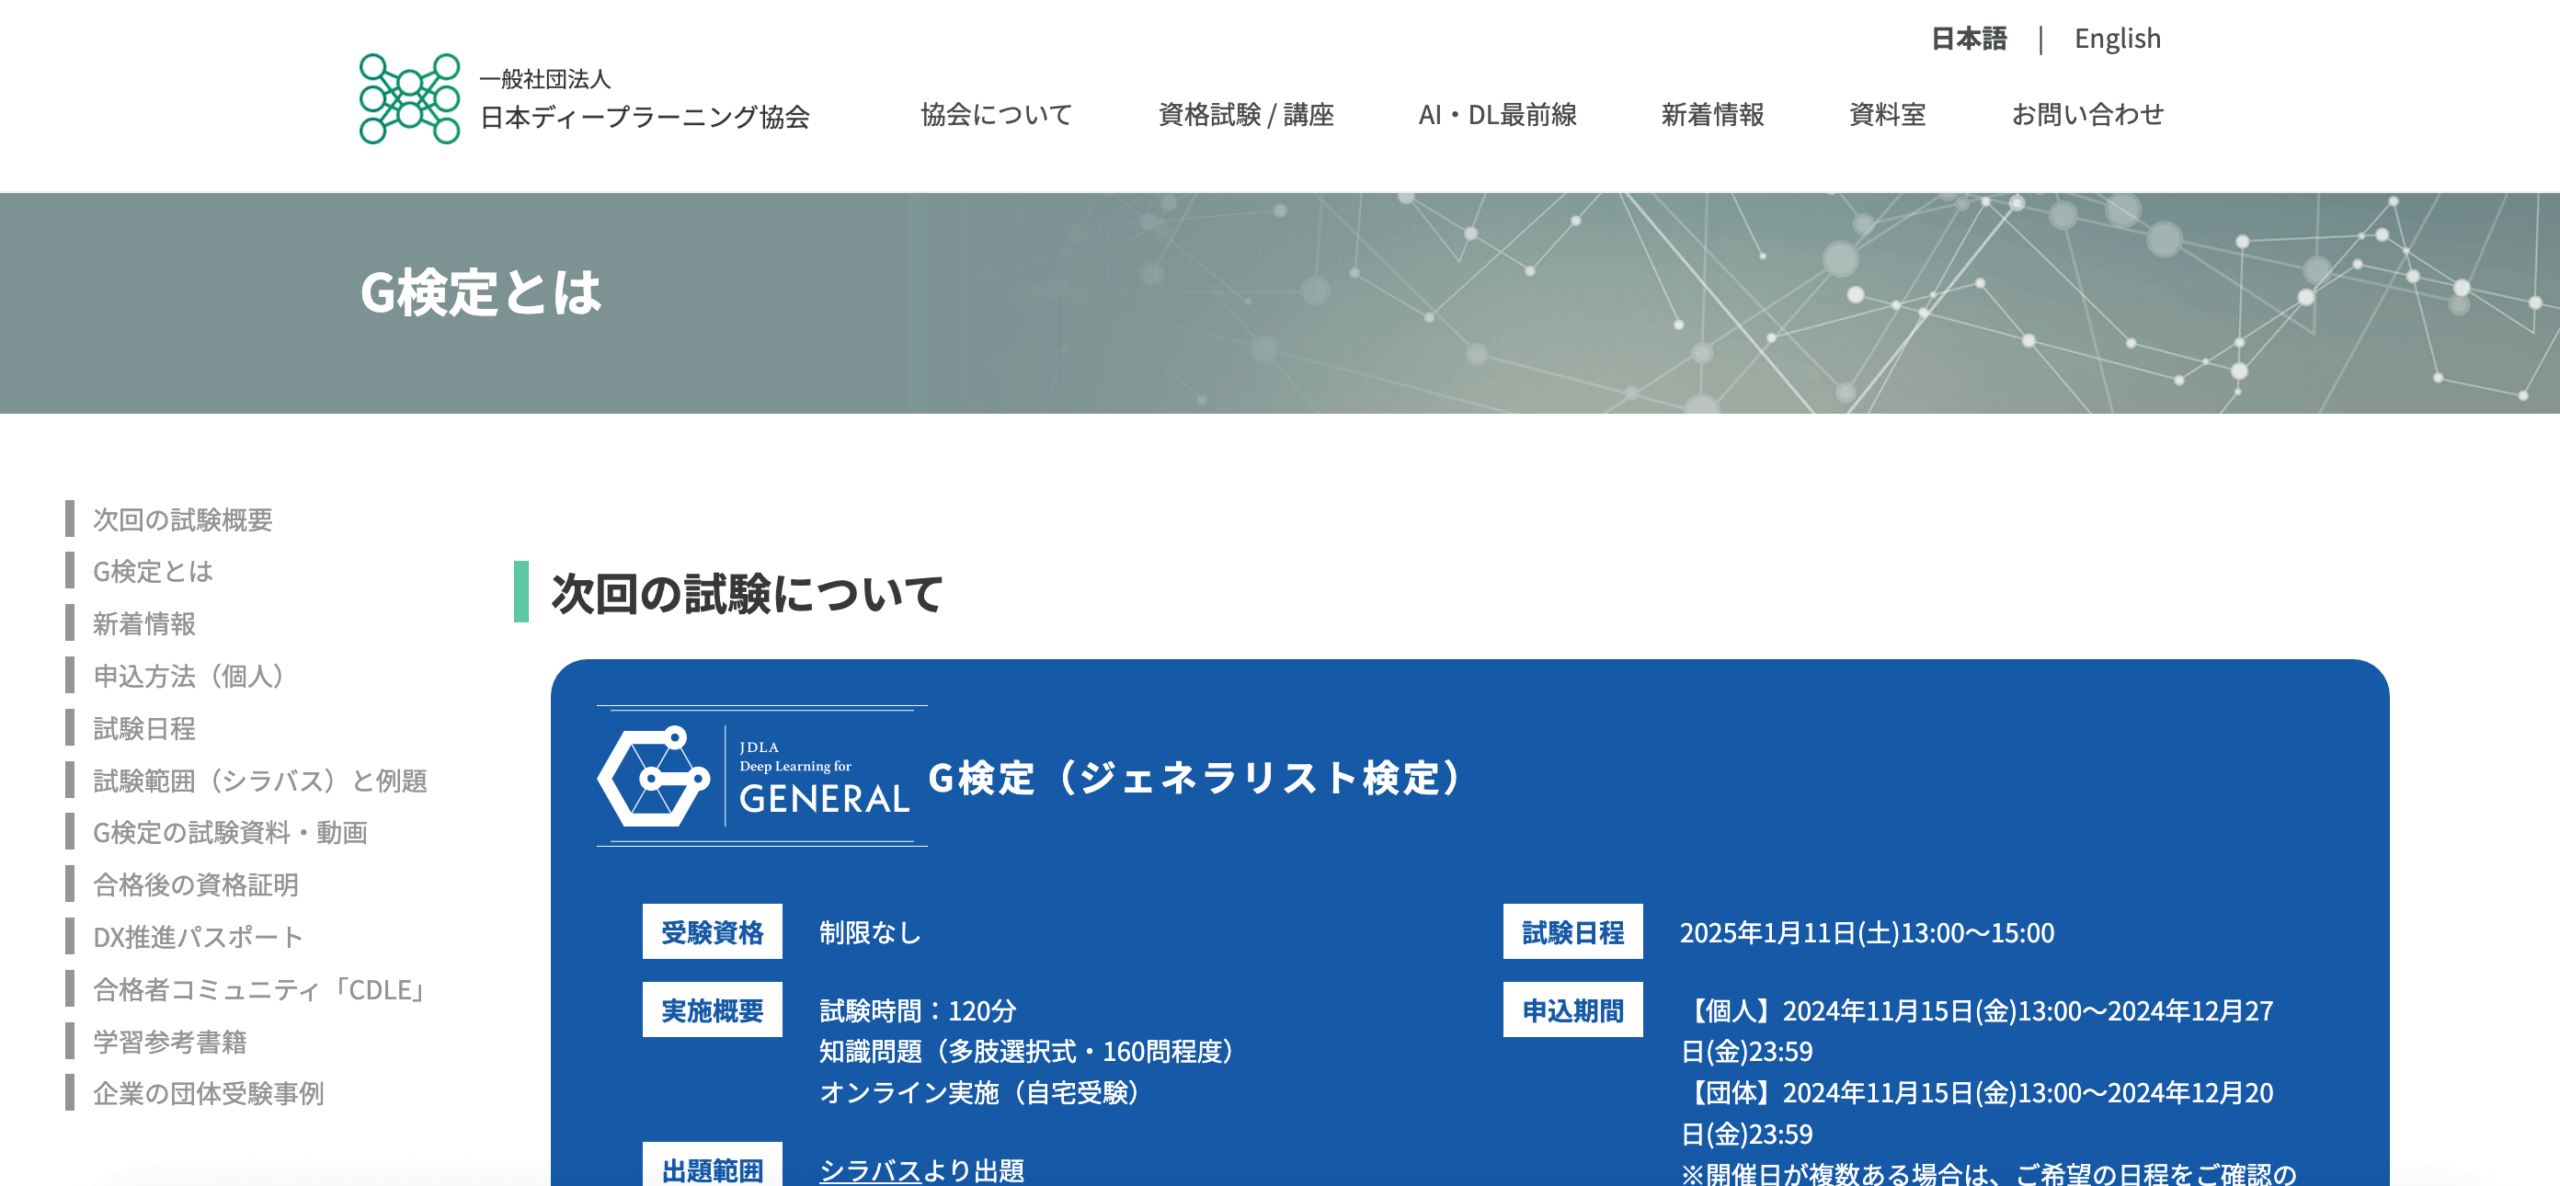
Task: Open 試験範囲（シラバス）と例題 sidebar link
Action: 260,780
